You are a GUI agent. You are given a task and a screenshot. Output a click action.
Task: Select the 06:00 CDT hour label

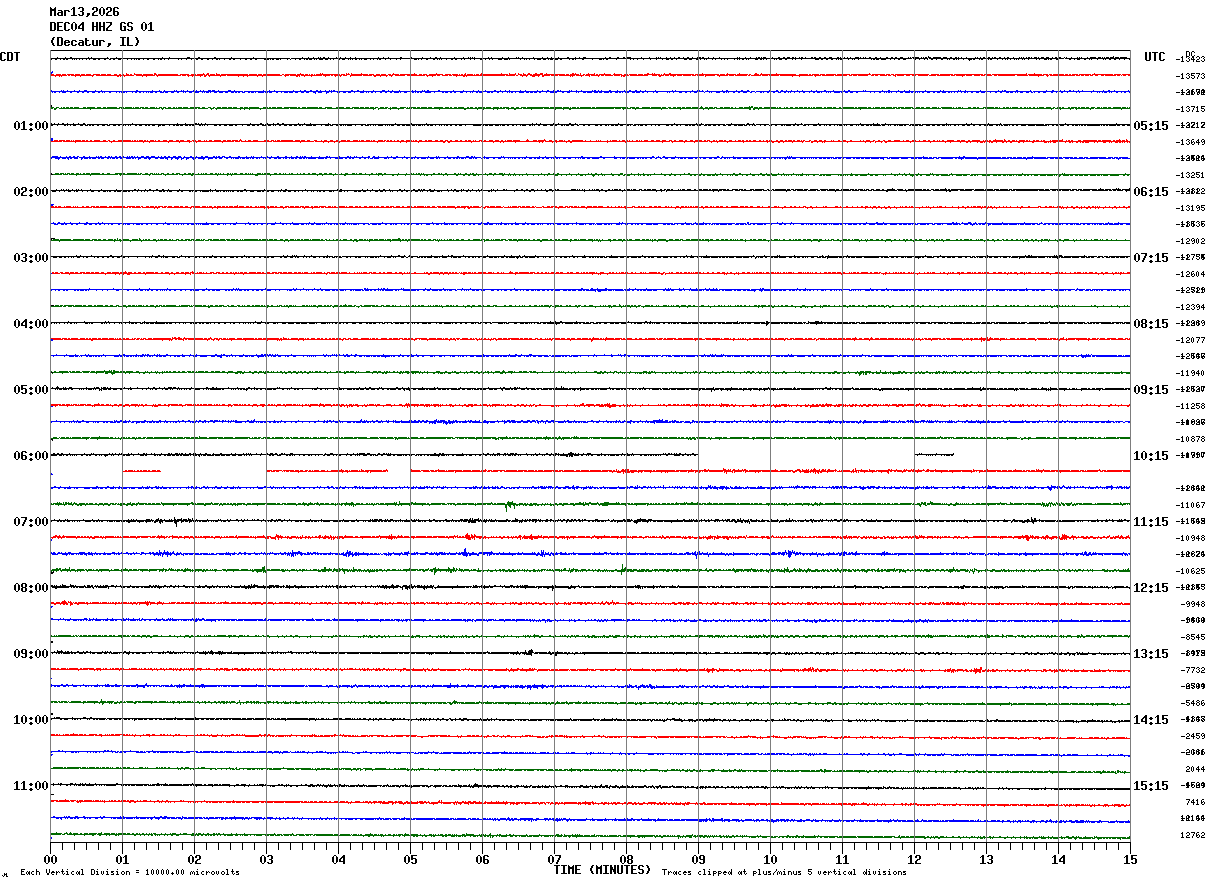coord(31,456)
